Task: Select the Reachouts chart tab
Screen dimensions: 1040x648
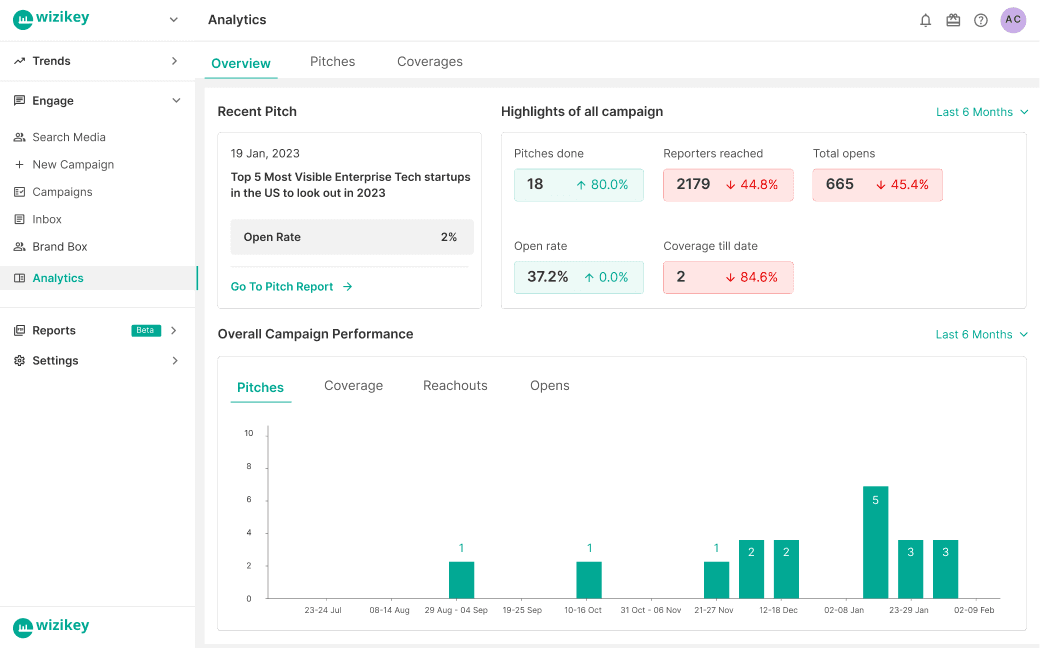Action: [455, 385]
